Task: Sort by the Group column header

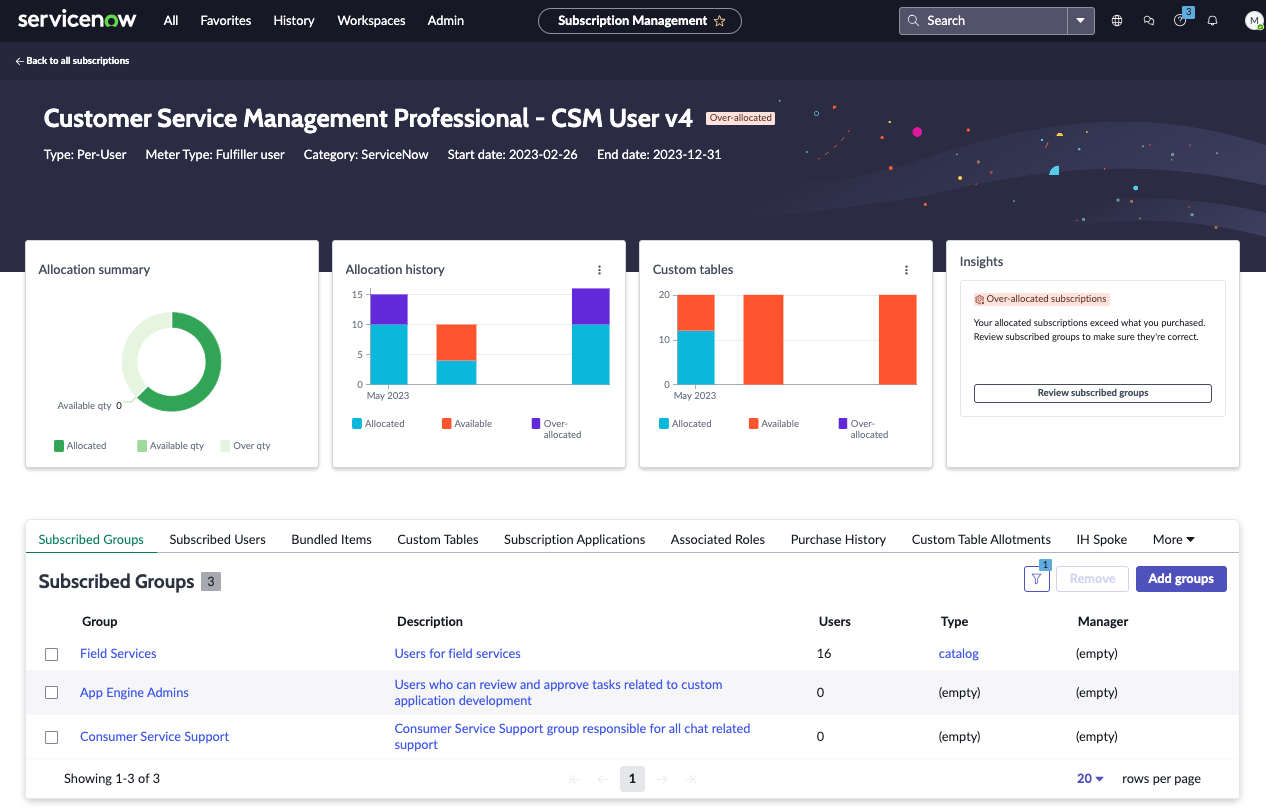Action: click(x=100, y=622)
